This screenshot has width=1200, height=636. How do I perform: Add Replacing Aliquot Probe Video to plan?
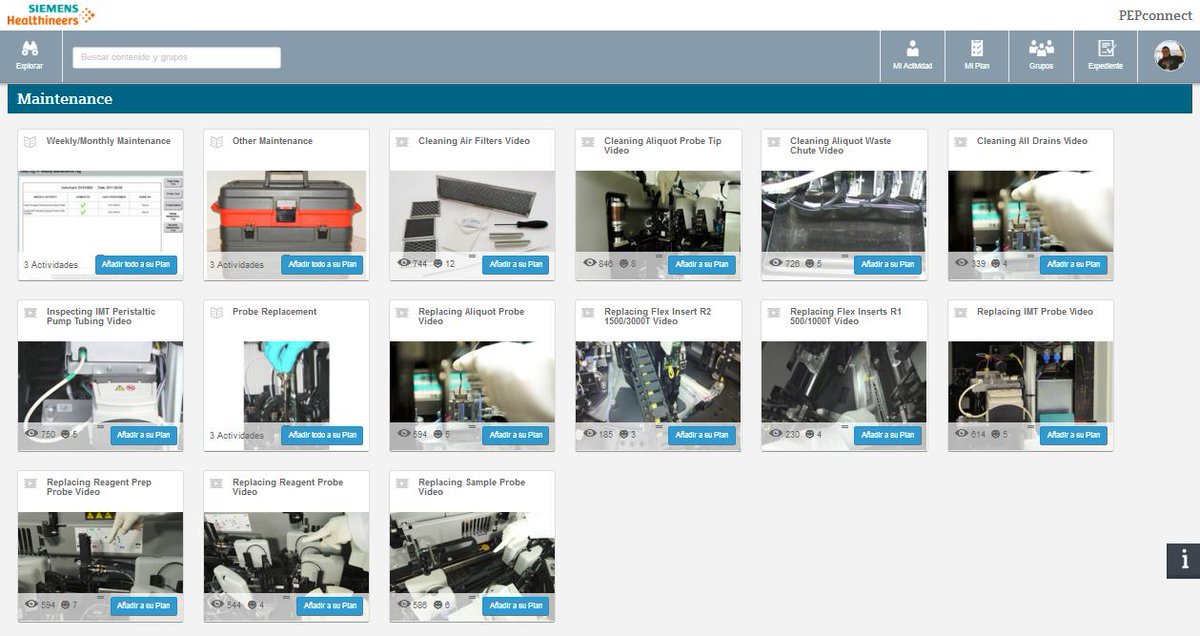(516, 436)
